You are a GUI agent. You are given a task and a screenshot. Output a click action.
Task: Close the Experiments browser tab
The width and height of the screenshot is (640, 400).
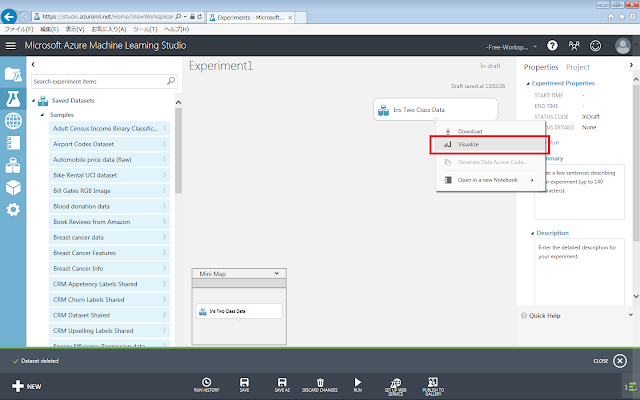coord(290,18)
